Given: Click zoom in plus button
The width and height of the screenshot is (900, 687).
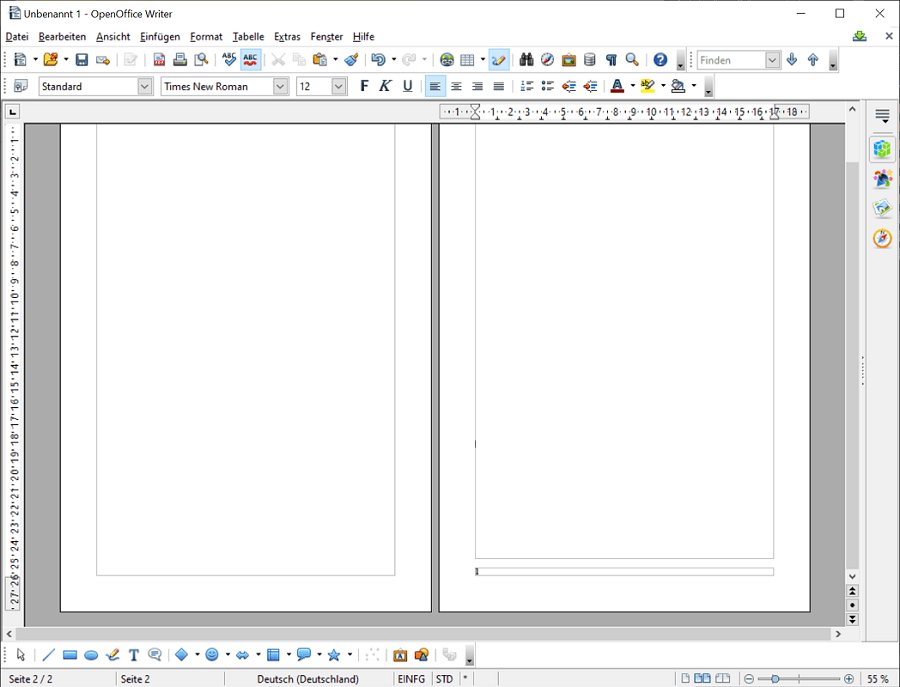Looking at the screenshot, I should (x=849, y=679).
